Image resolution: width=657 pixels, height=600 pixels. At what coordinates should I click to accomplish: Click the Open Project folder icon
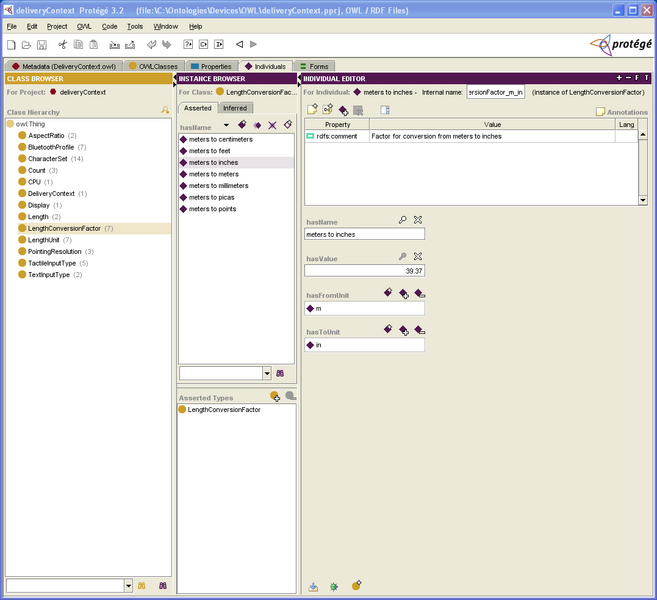[26, 44]
